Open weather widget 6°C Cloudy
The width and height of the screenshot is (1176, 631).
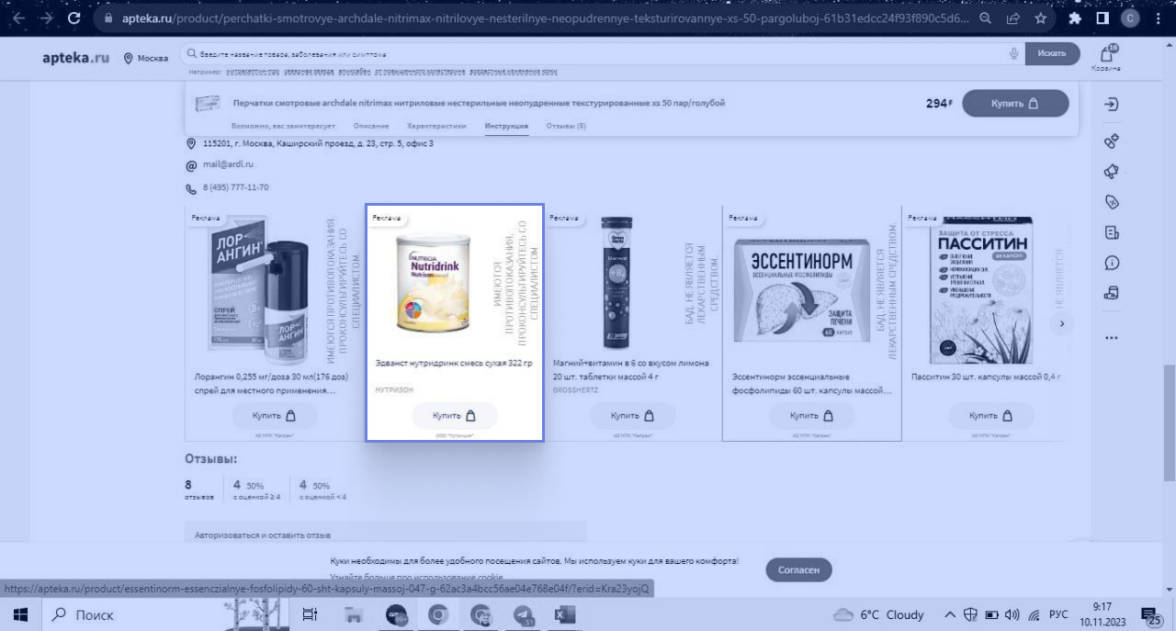pos(879,614)
